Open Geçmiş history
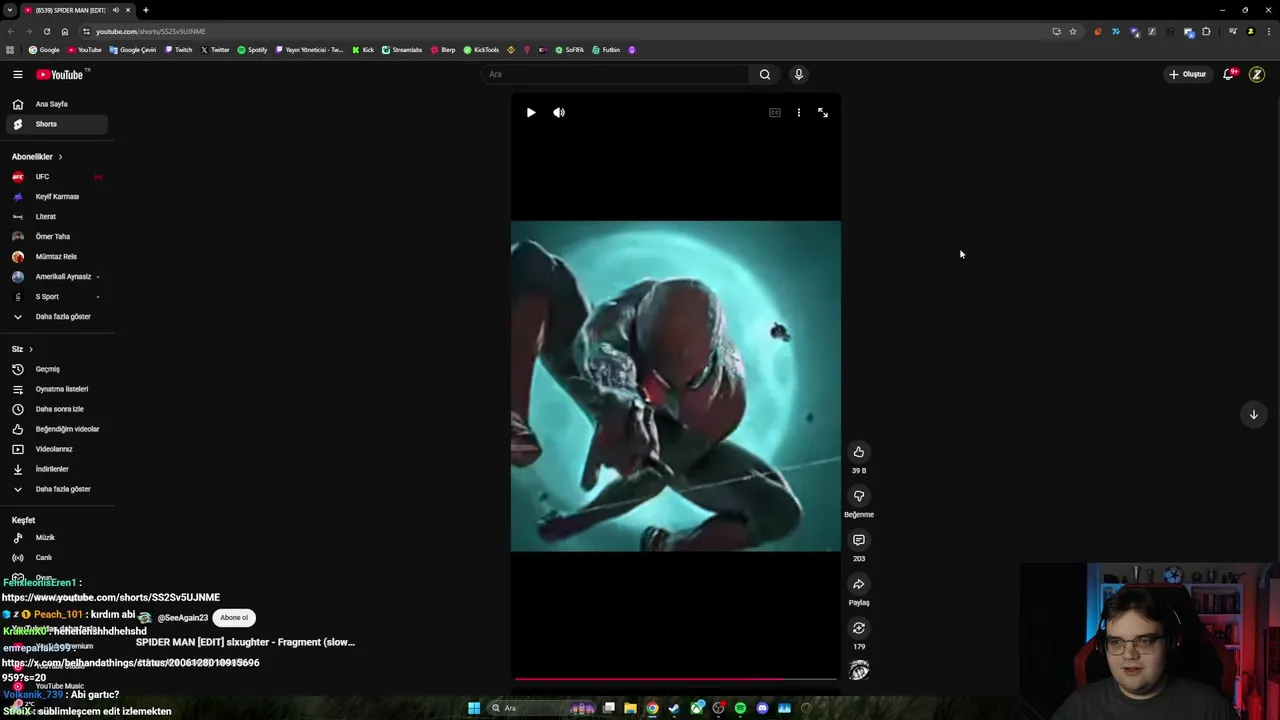The image size is (1280, 720). 57,369
